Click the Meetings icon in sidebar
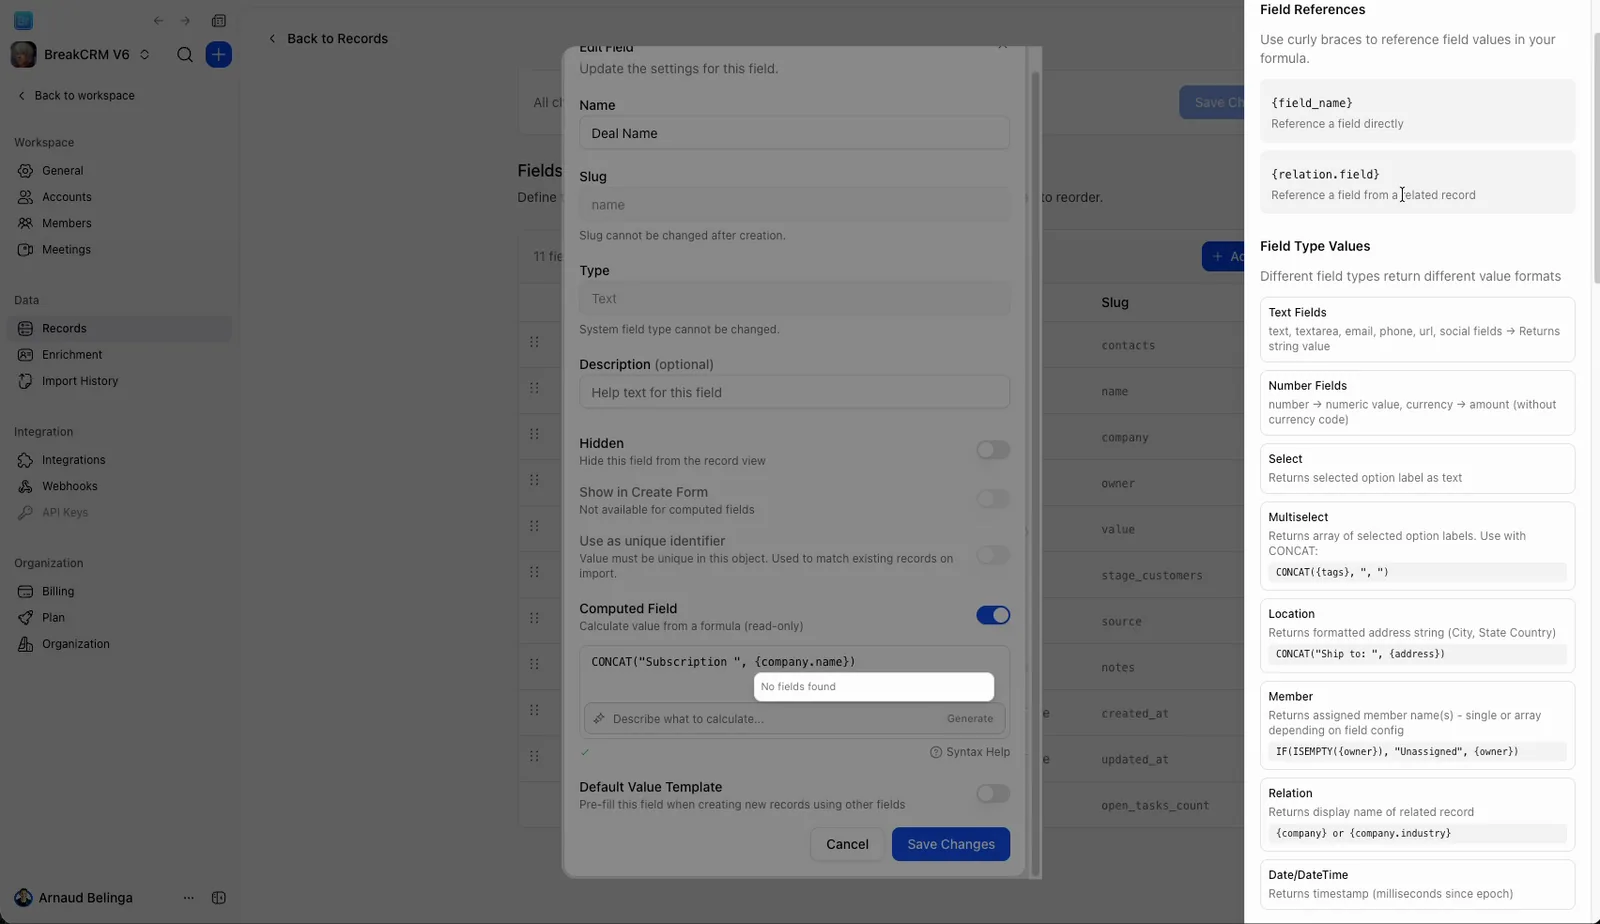Screen dimensions: 1600x924 coord(25,250)
